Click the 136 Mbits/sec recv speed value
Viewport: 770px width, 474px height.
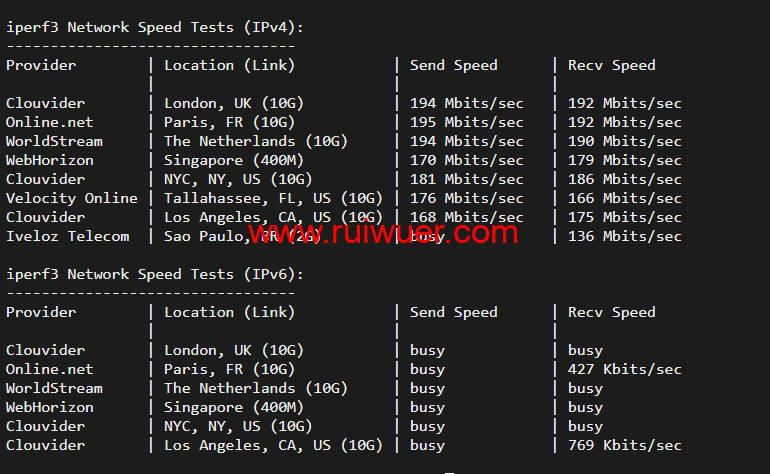coord(625,236)
